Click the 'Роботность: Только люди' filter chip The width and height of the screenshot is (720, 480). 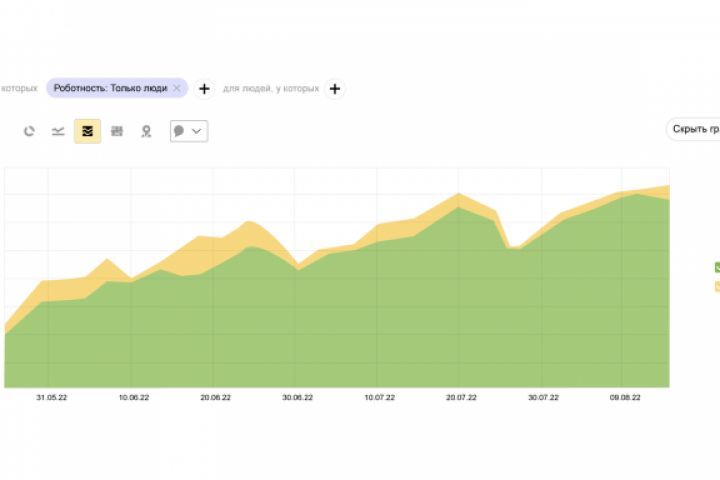click(110, 88)
